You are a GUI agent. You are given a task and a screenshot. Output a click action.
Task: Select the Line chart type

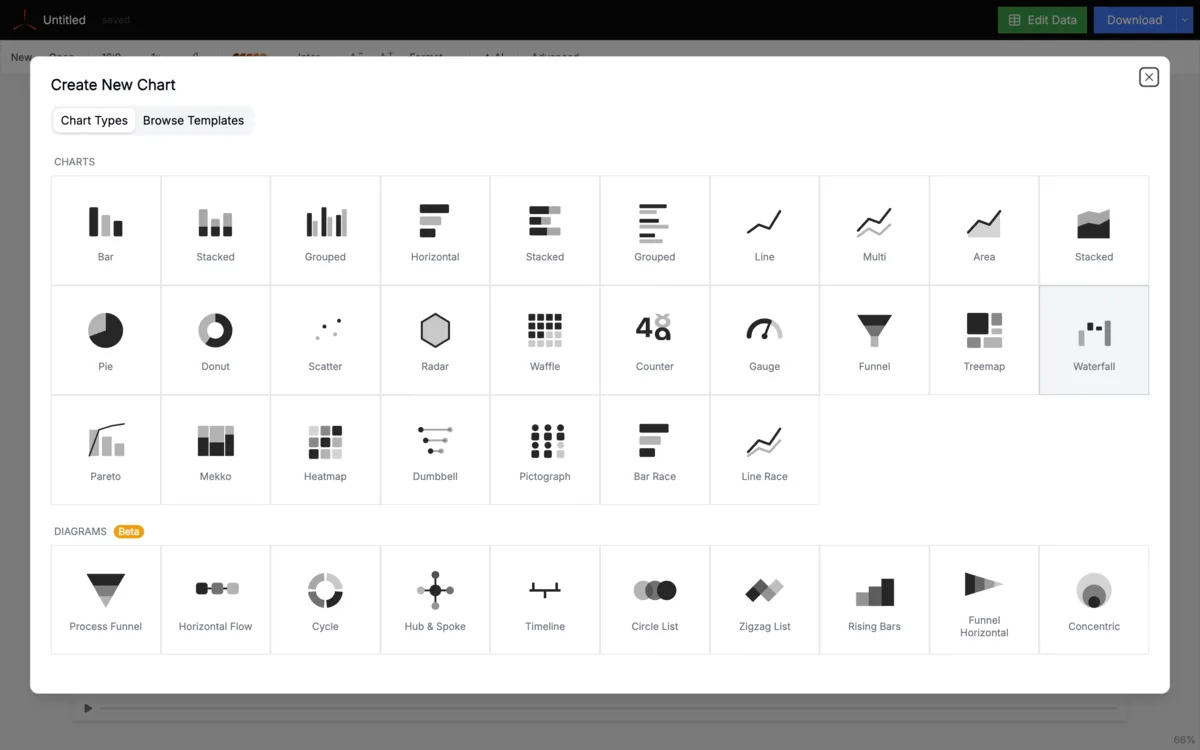tap(765, 230)
